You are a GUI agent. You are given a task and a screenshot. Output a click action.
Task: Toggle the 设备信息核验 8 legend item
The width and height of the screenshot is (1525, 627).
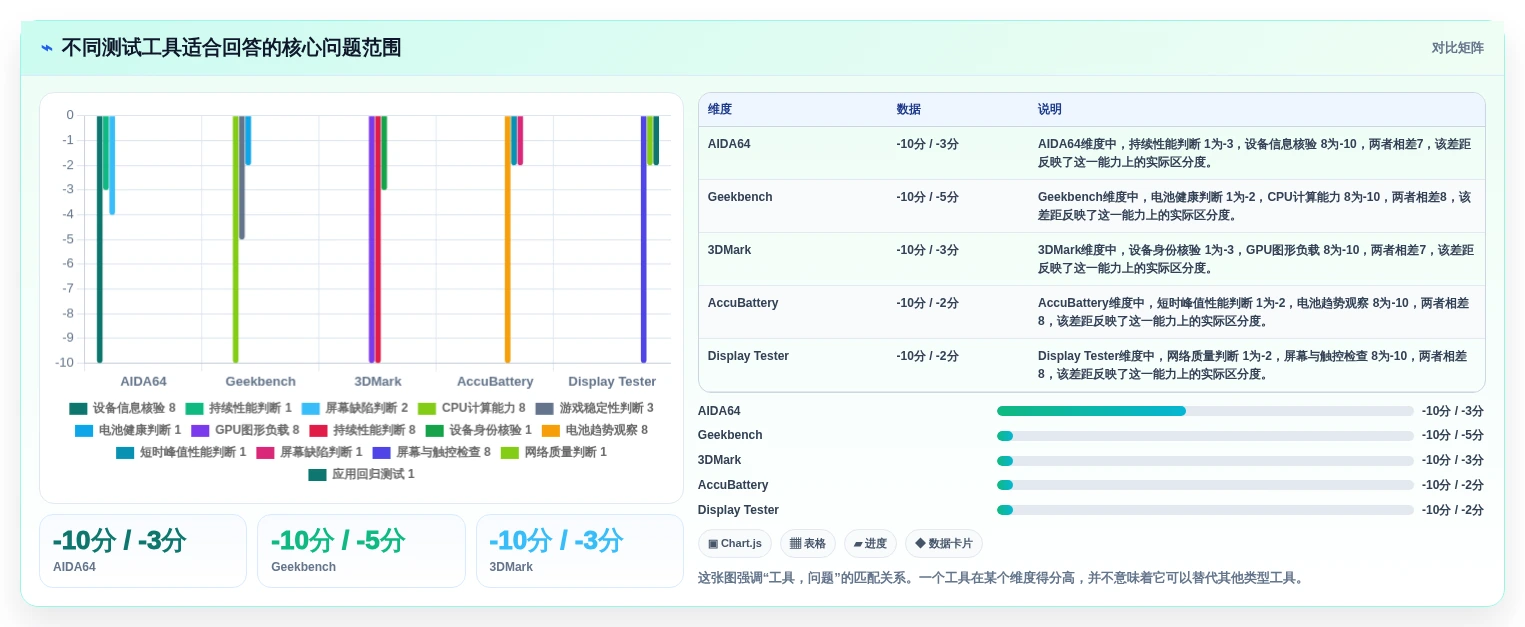[122, 408]
